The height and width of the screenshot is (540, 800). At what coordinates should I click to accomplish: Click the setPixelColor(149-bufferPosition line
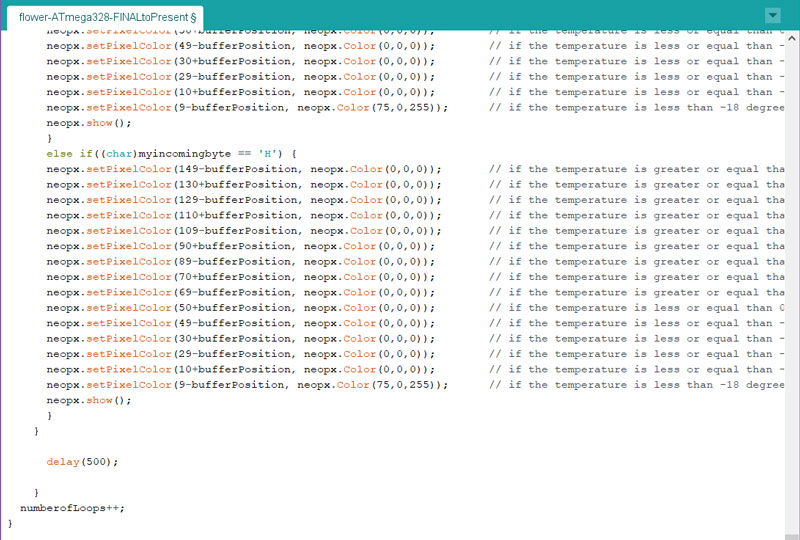tap(244, 169)
